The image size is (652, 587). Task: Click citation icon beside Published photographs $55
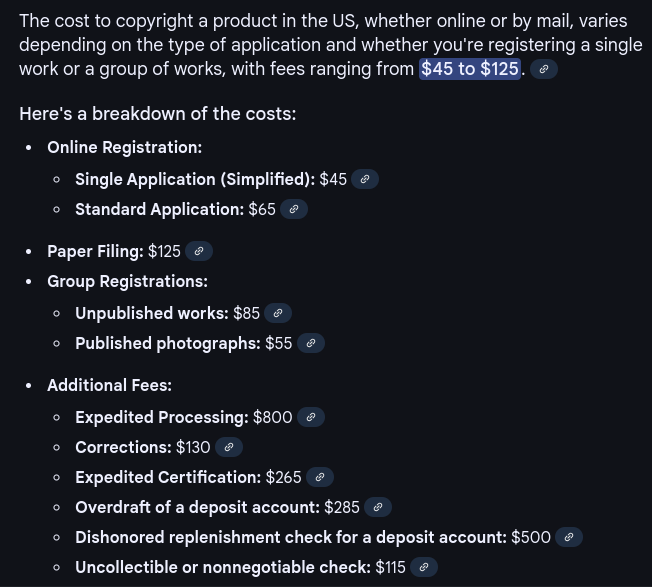(311, 343)
